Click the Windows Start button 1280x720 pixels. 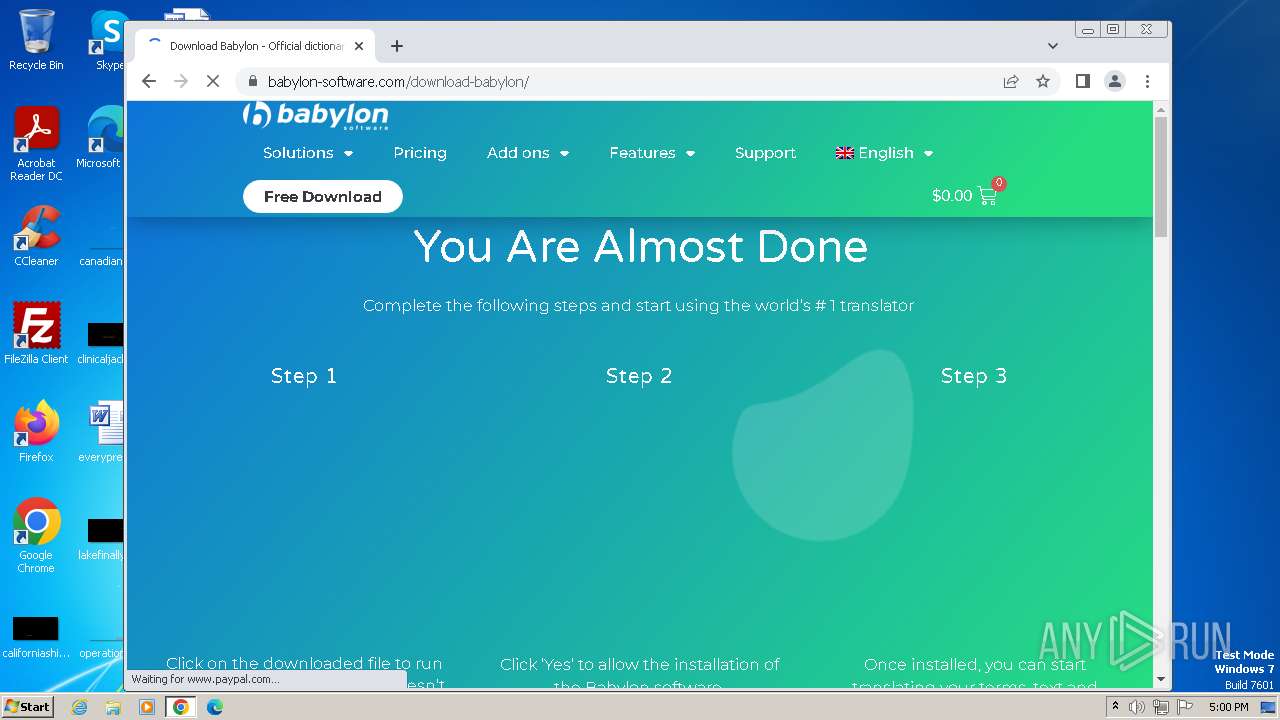point(28,706)
